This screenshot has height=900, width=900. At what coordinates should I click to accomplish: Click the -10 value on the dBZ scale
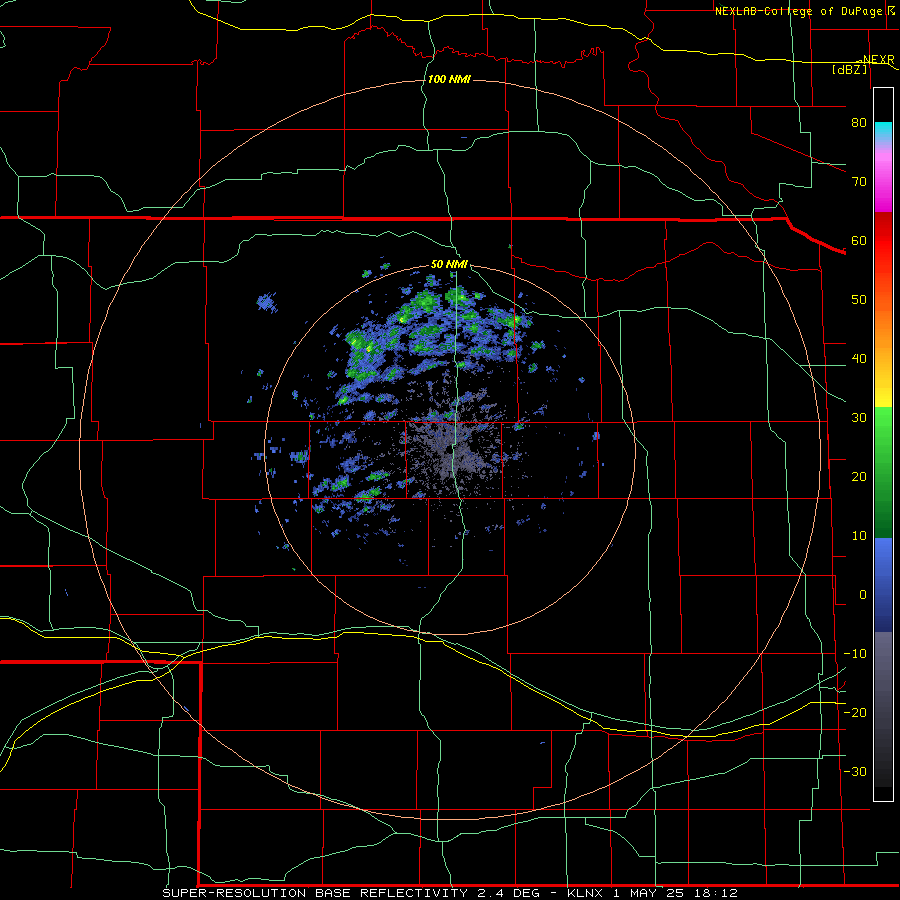(855, 653)
